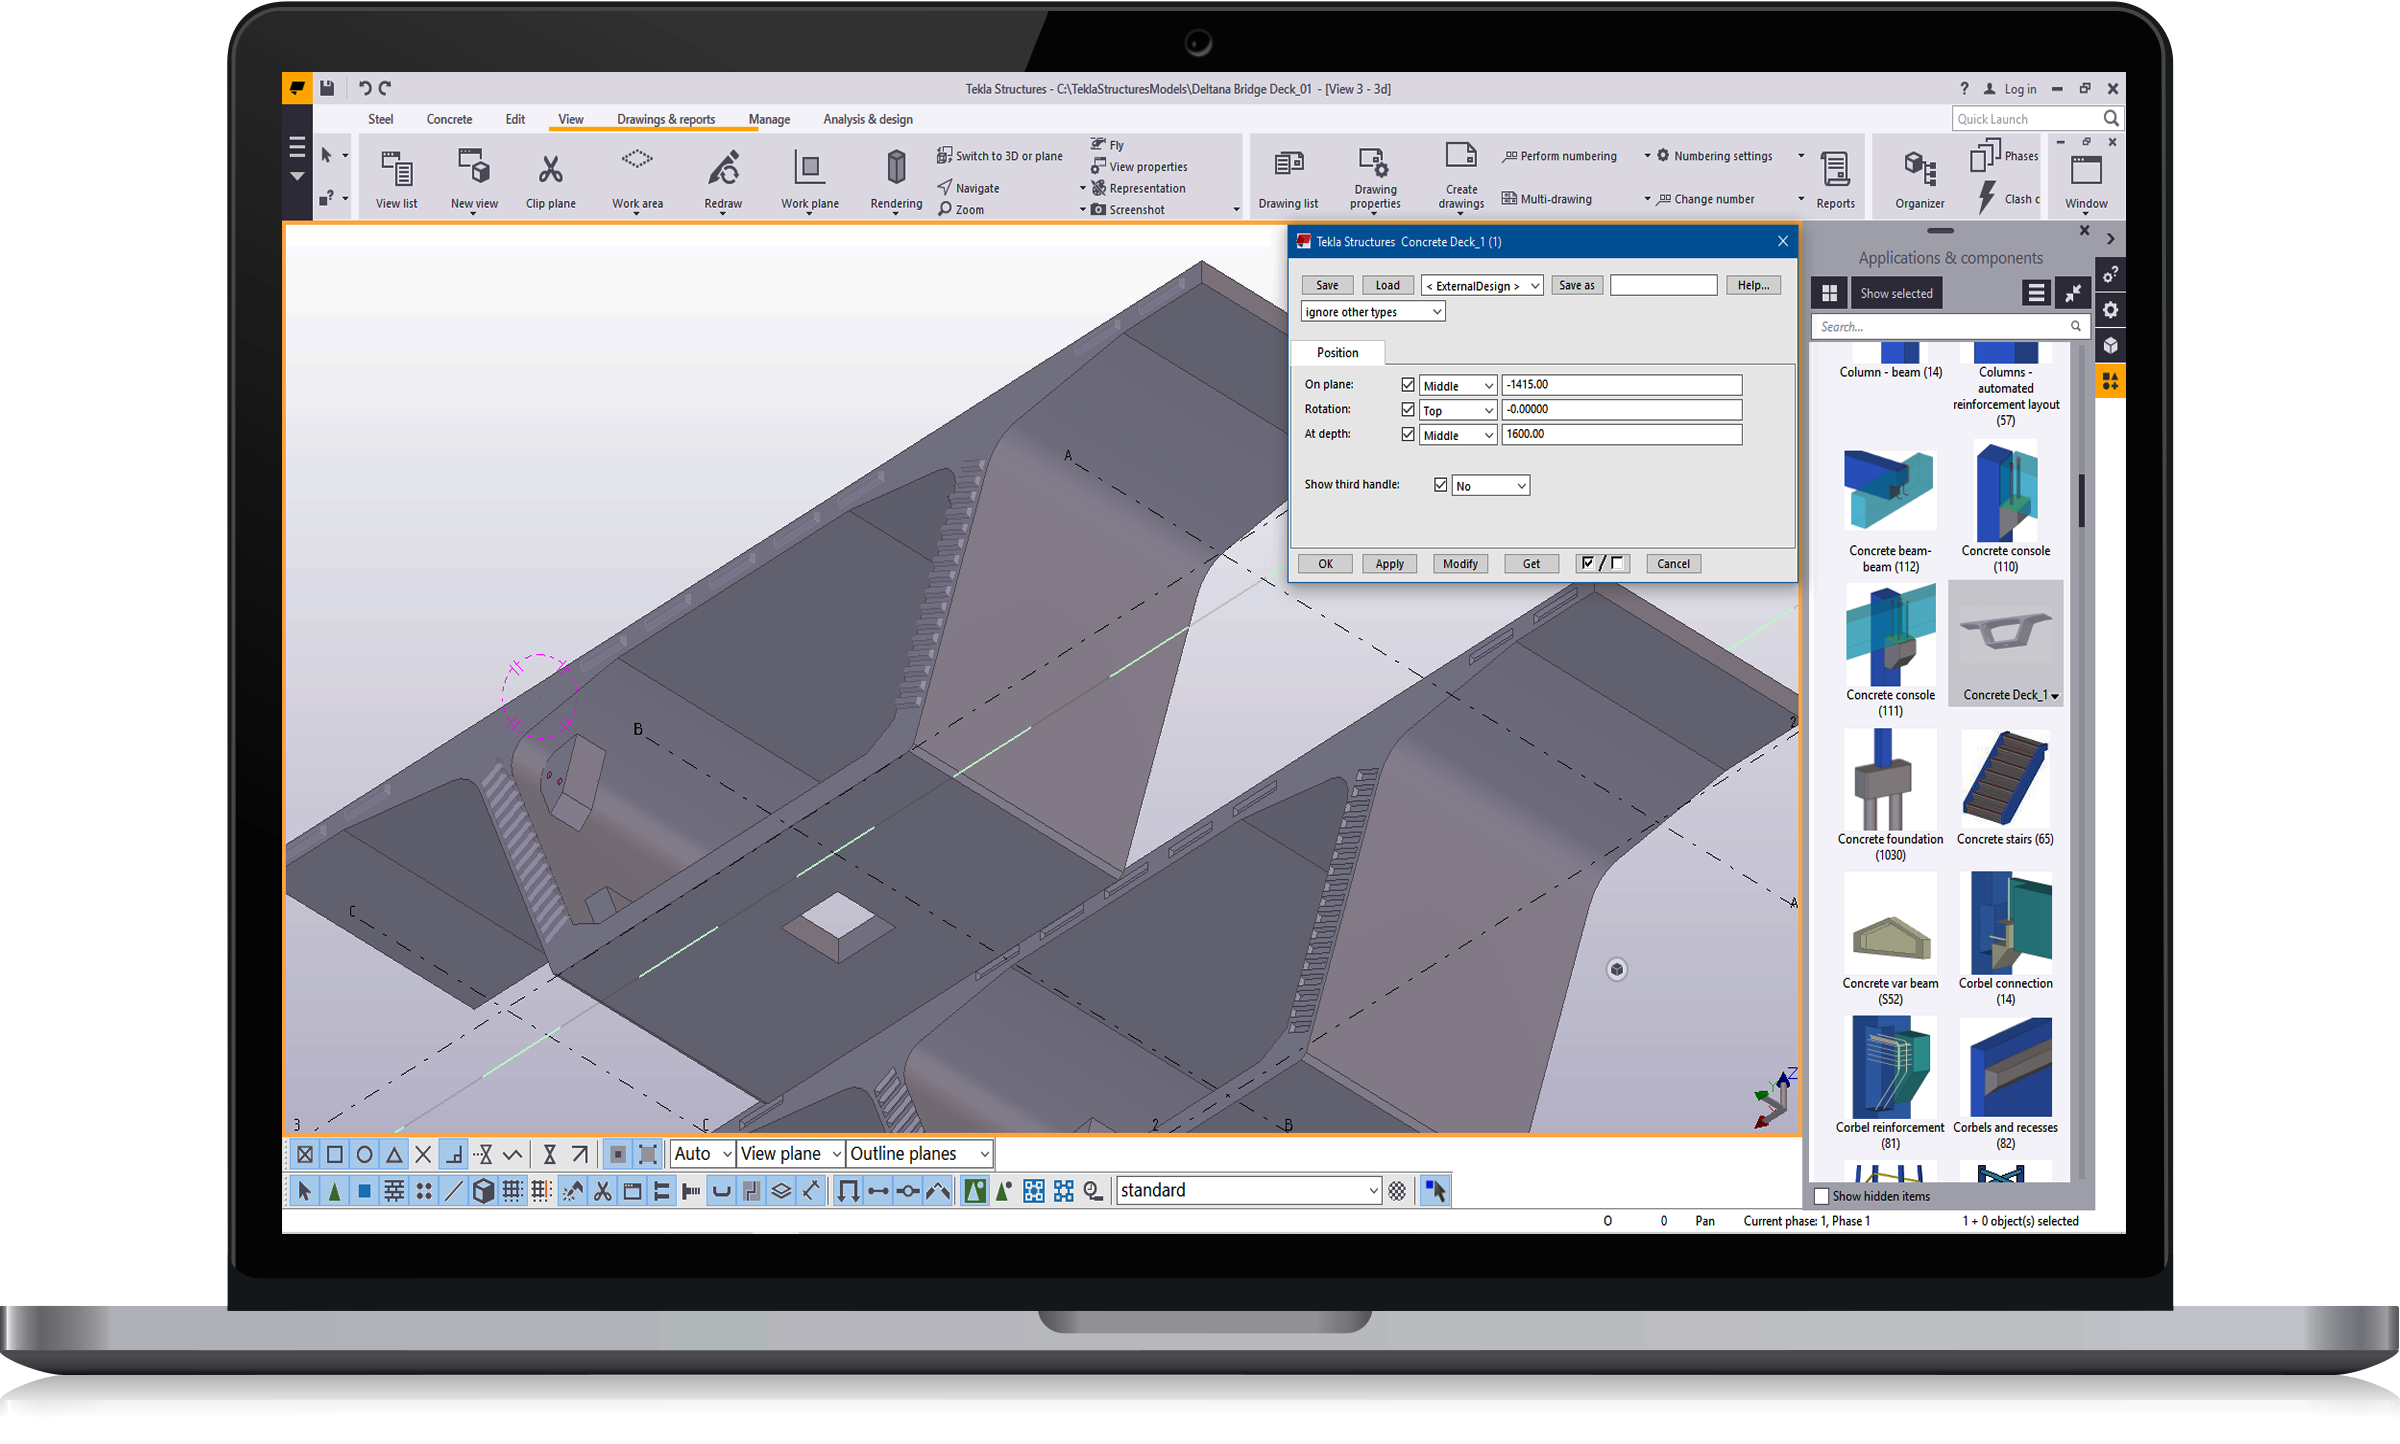Open the Organizer tool
This screenshot has height=1444, width=2400.
[1919, 169]
